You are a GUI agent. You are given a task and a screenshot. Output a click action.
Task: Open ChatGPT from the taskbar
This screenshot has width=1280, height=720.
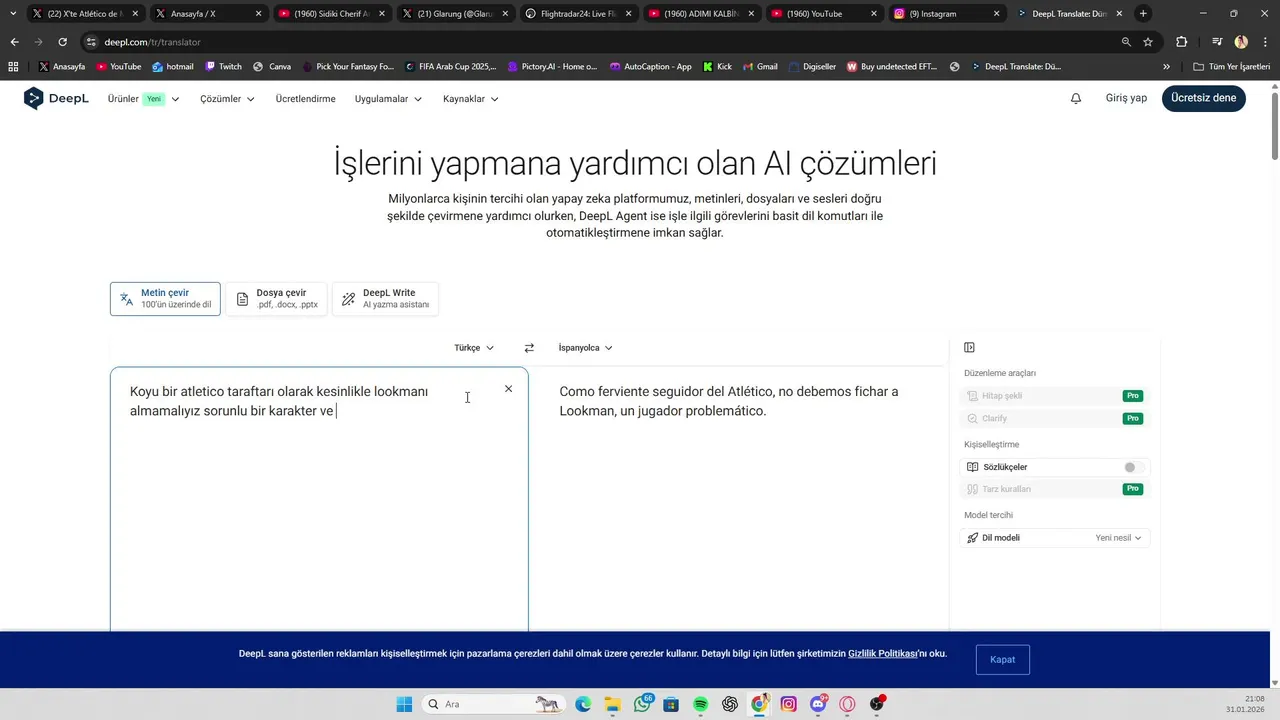730,704
